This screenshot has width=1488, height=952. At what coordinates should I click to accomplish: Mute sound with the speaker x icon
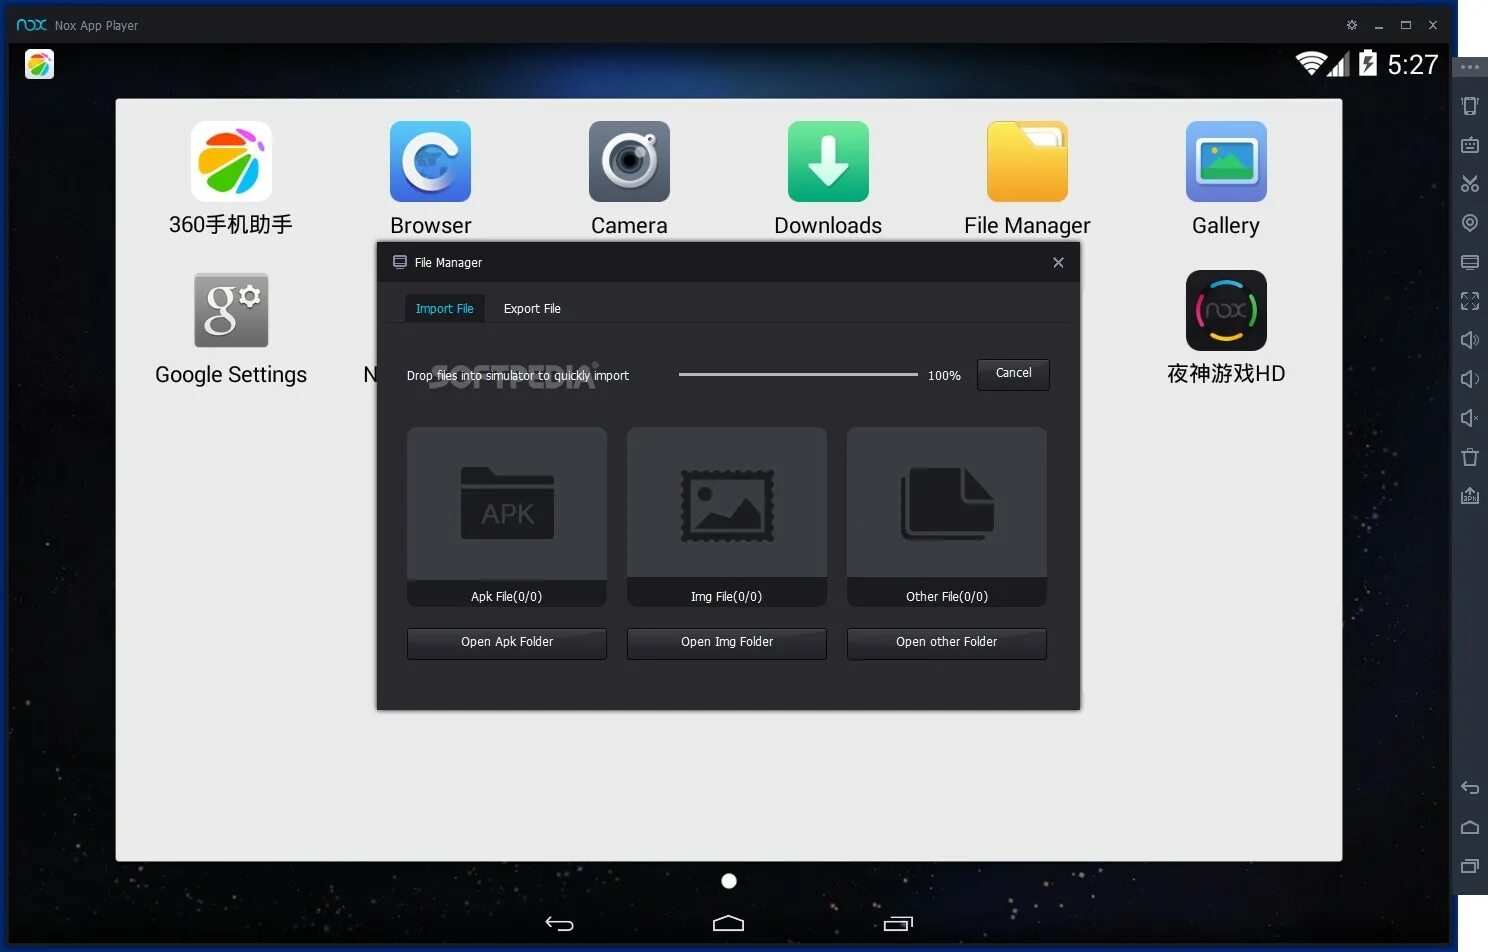click(1470, 418)
